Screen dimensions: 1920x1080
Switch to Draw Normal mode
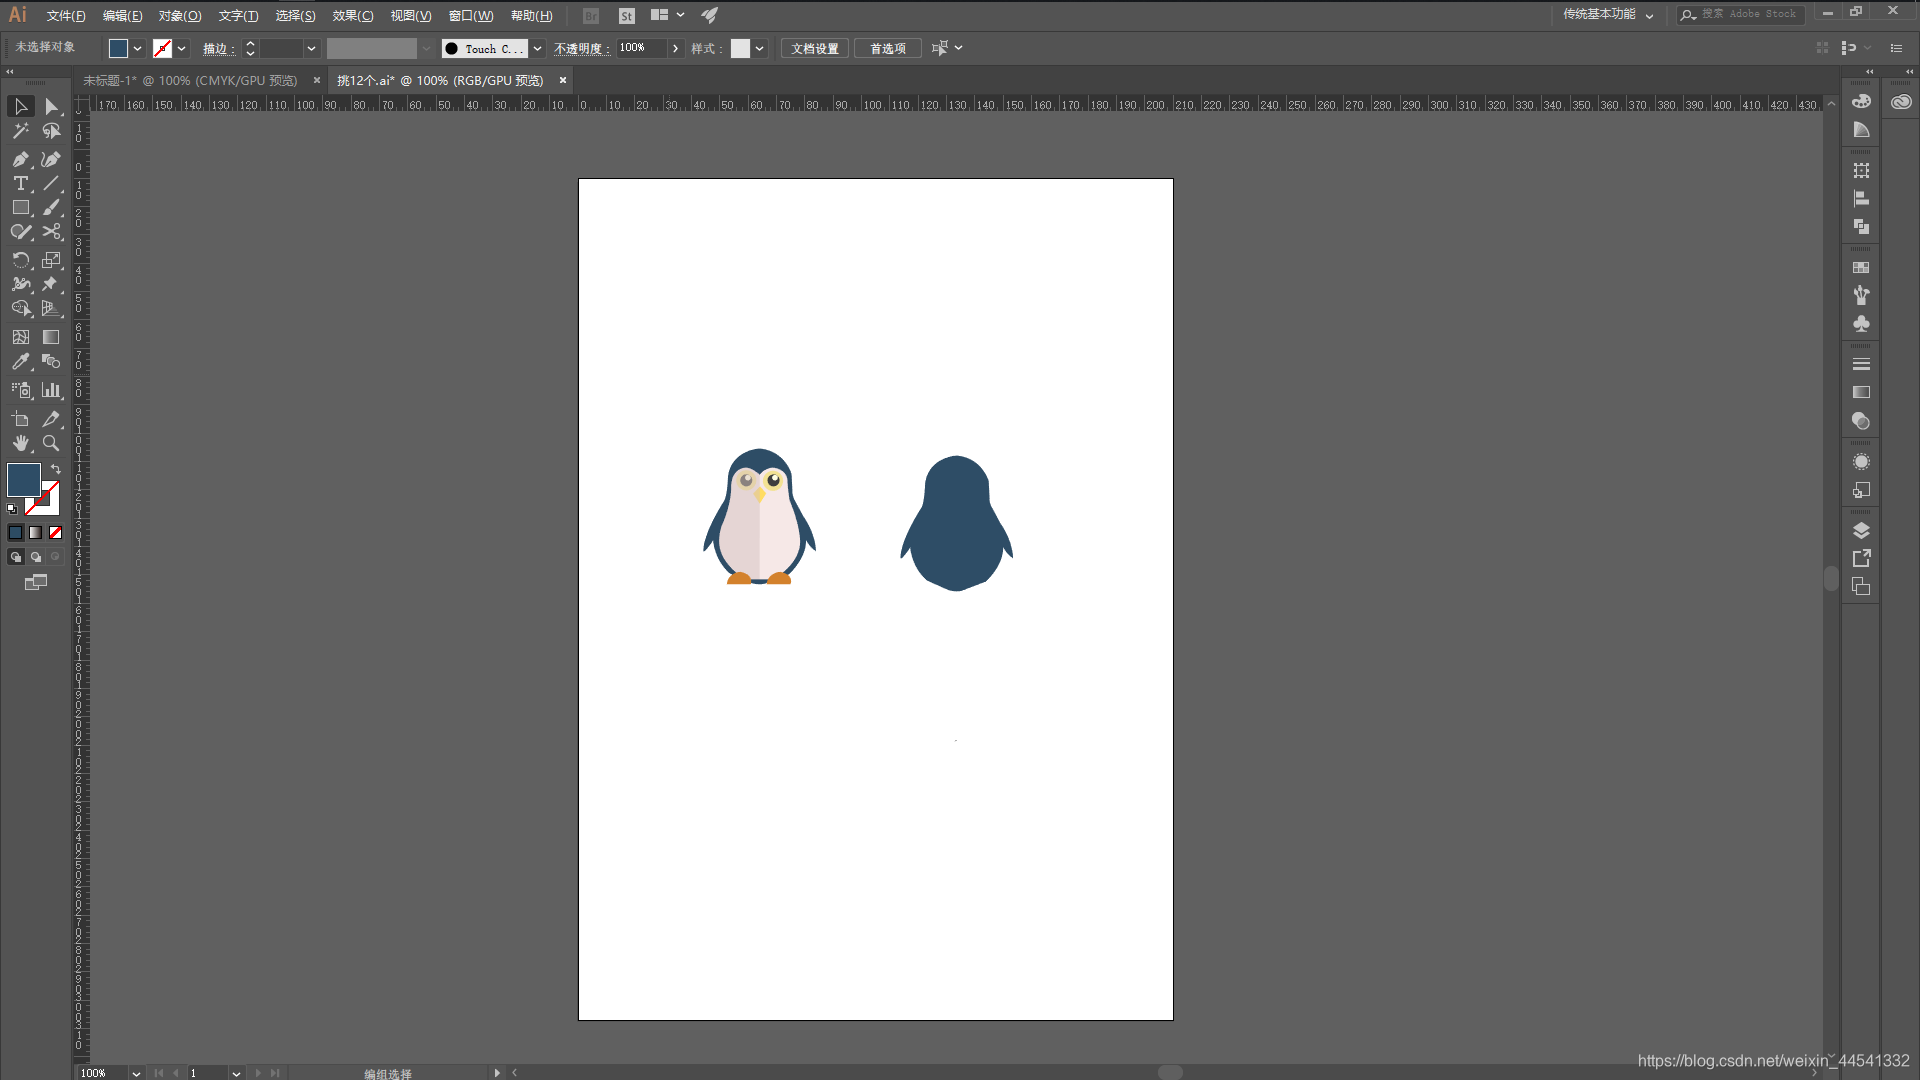coord(16,557)
